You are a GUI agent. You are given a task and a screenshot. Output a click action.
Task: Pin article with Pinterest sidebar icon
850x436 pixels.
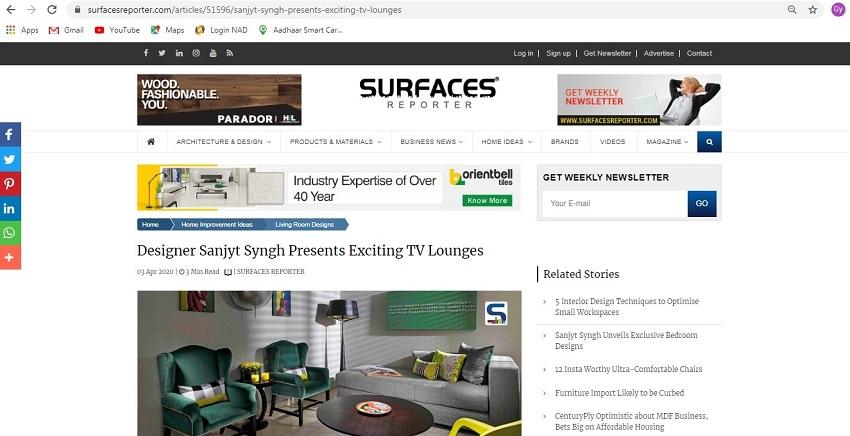click(x=10, y=184)
